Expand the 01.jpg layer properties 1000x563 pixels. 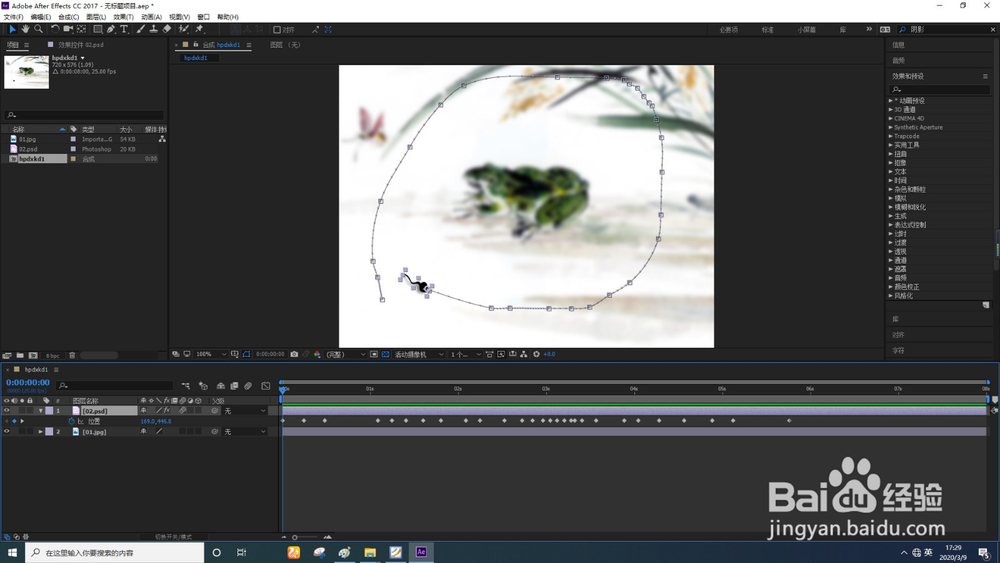click(41, 432)
